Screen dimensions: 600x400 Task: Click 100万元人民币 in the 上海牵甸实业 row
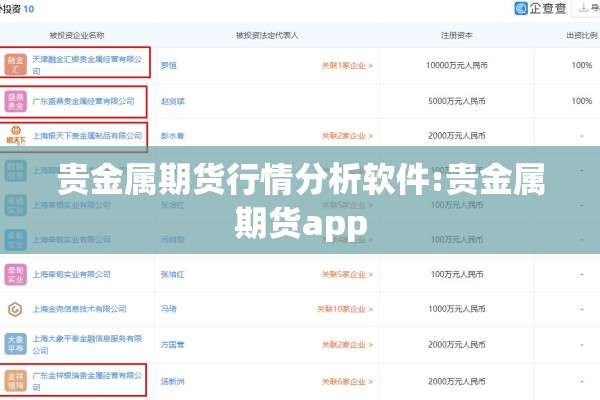[457, 274]
